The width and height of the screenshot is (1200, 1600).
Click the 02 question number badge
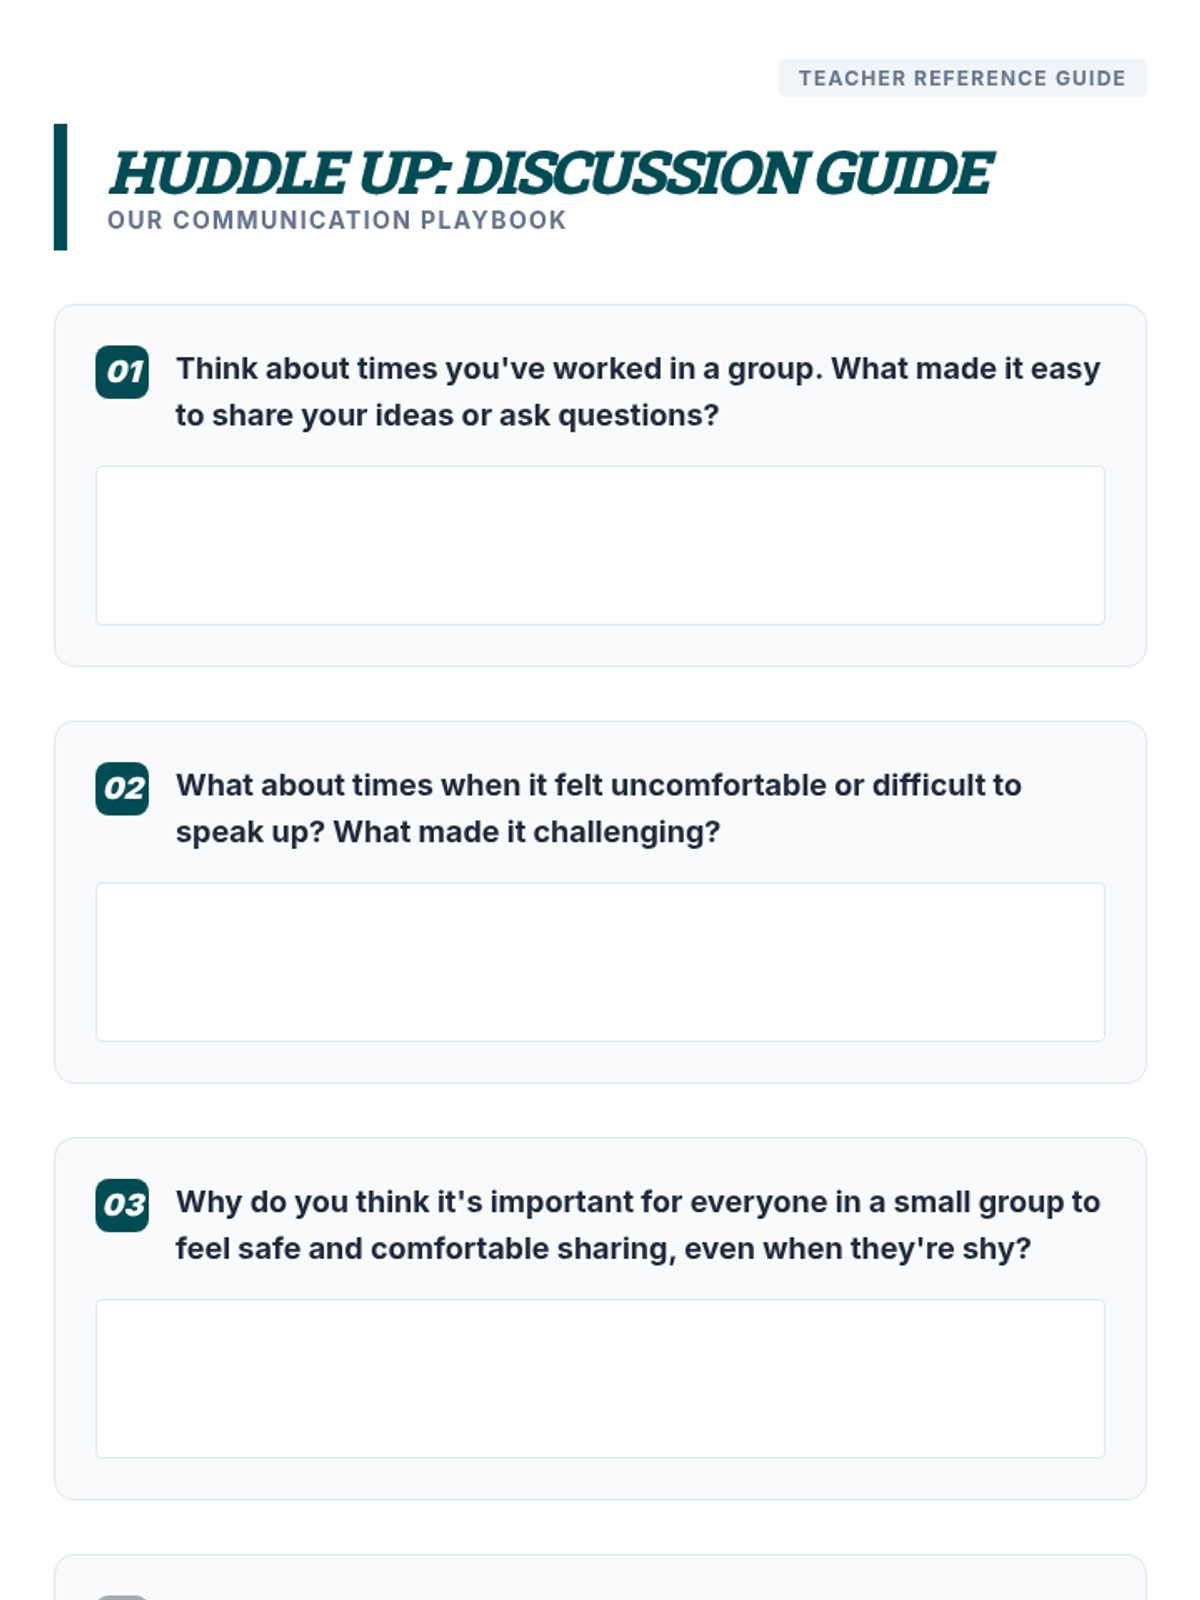tap(122, 788)
